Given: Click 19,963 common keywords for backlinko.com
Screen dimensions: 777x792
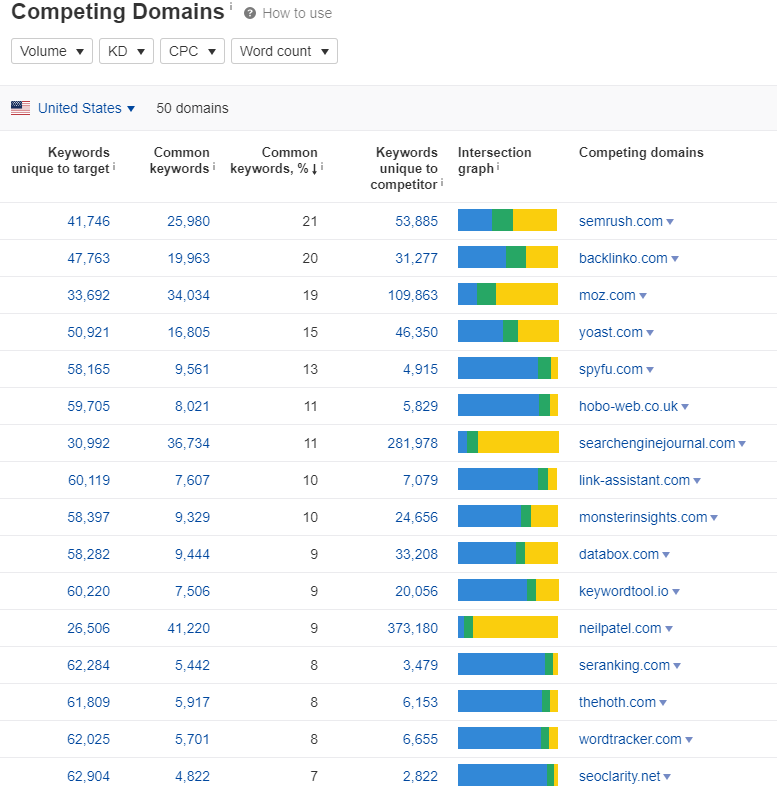Looking at the screenshot, I should (x=188, y=258).
